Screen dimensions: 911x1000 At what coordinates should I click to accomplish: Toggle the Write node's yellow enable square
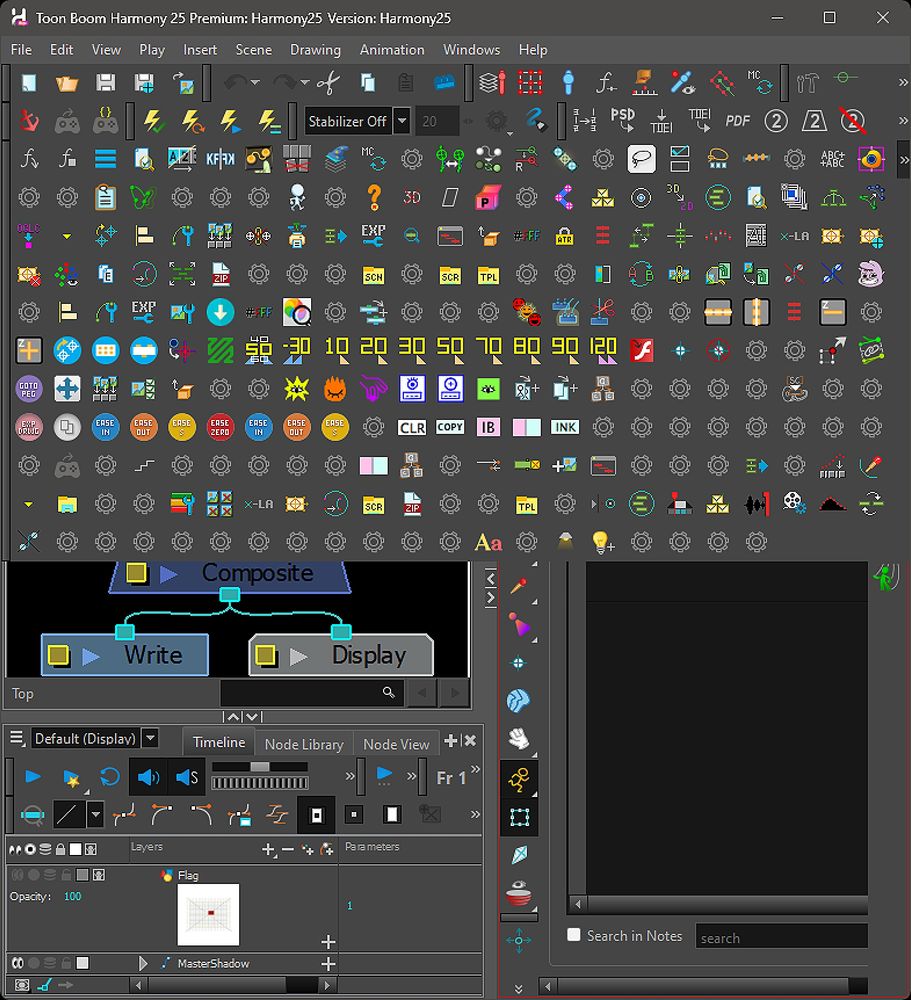click(58, 656)
